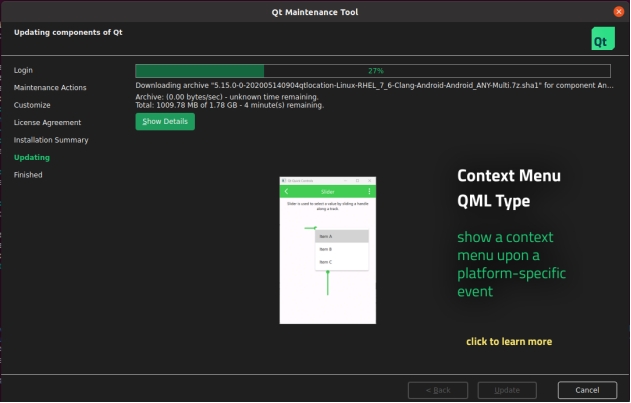Click the 'Total: 1009.78 MB of 1.78 GB' text
Screen dimensions: 631x403
click(229, 105)
